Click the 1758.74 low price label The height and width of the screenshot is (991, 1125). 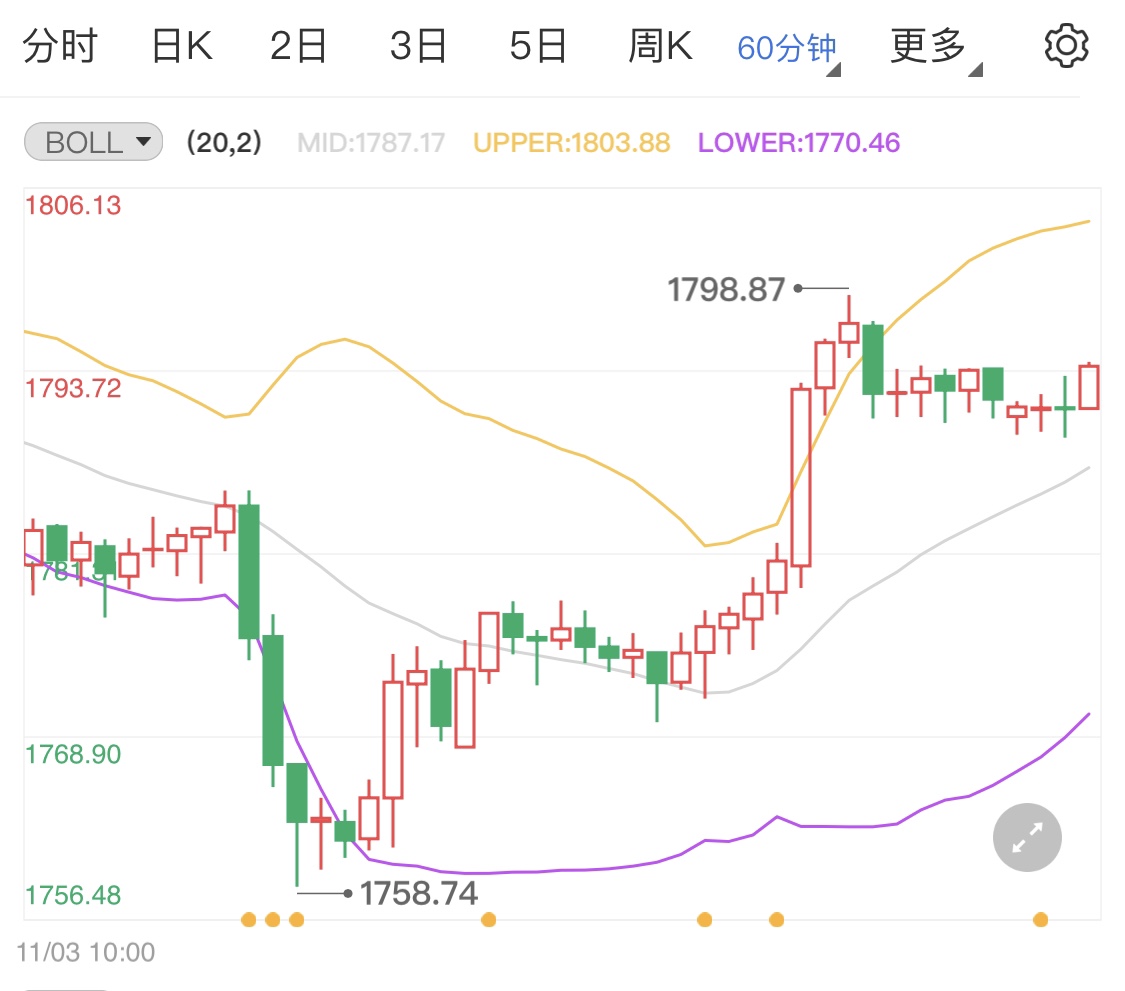coord(418,893)
